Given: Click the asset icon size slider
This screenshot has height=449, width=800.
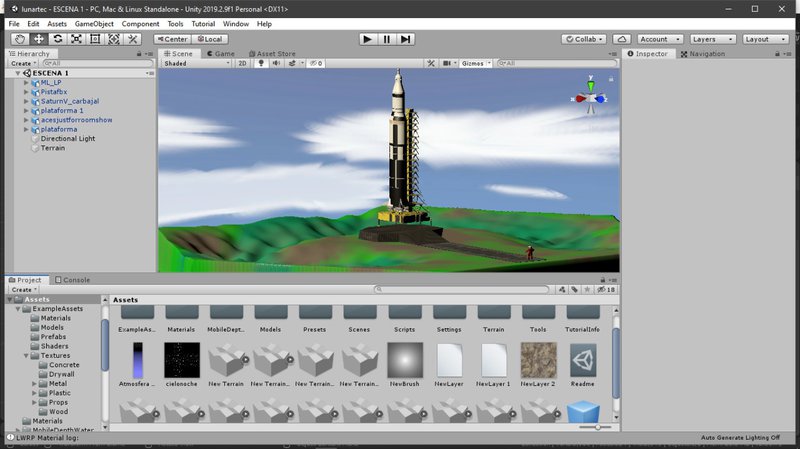Looking at the screenshot, I should click(598, 427).
